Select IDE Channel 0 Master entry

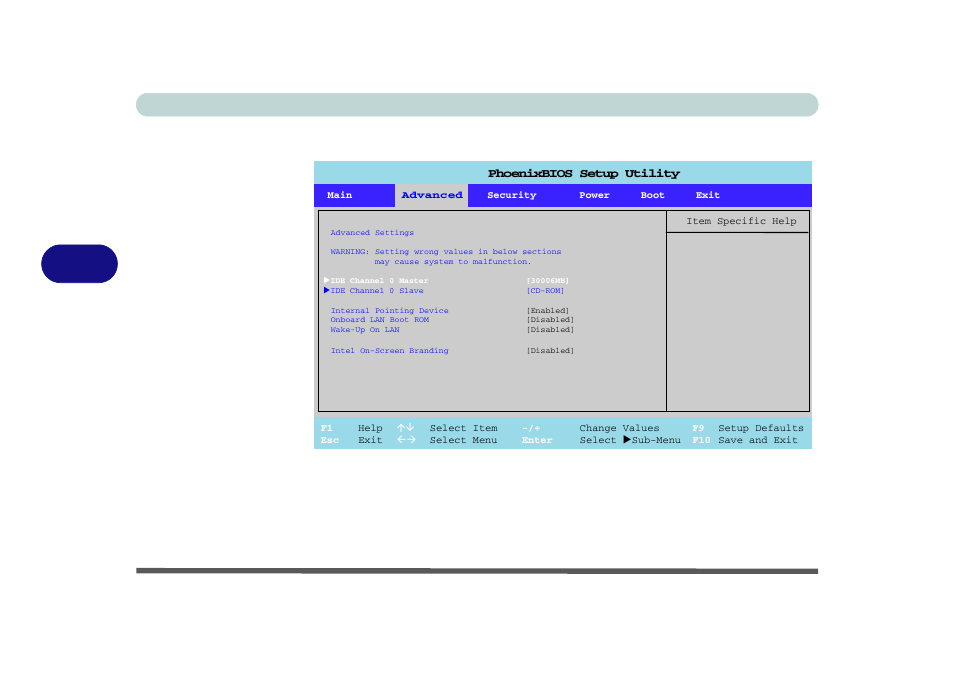pyautogui.click(x=379, y=281)
